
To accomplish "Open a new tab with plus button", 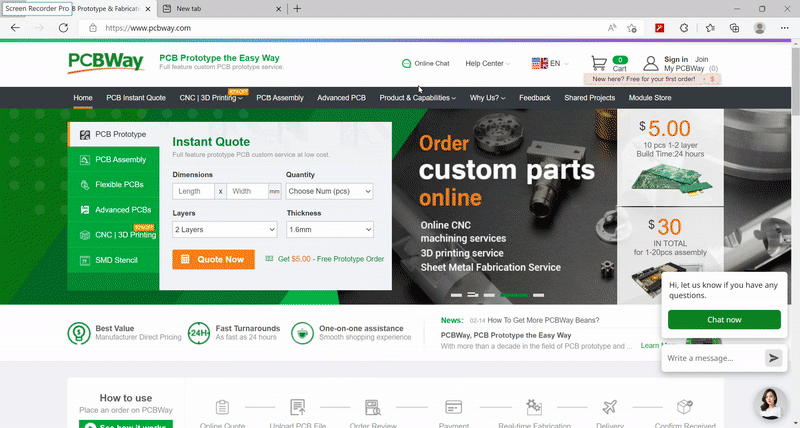I will (297, 9).
